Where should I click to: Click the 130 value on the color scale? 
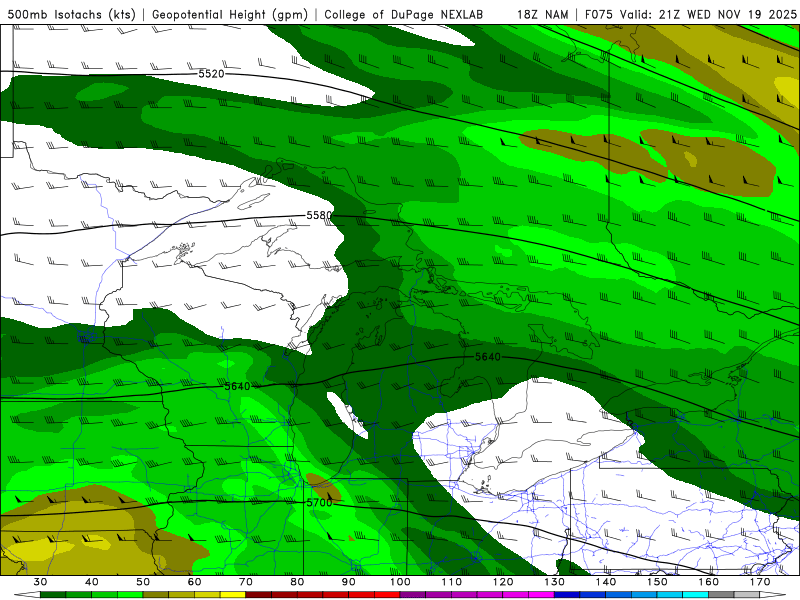pos(554,582)
